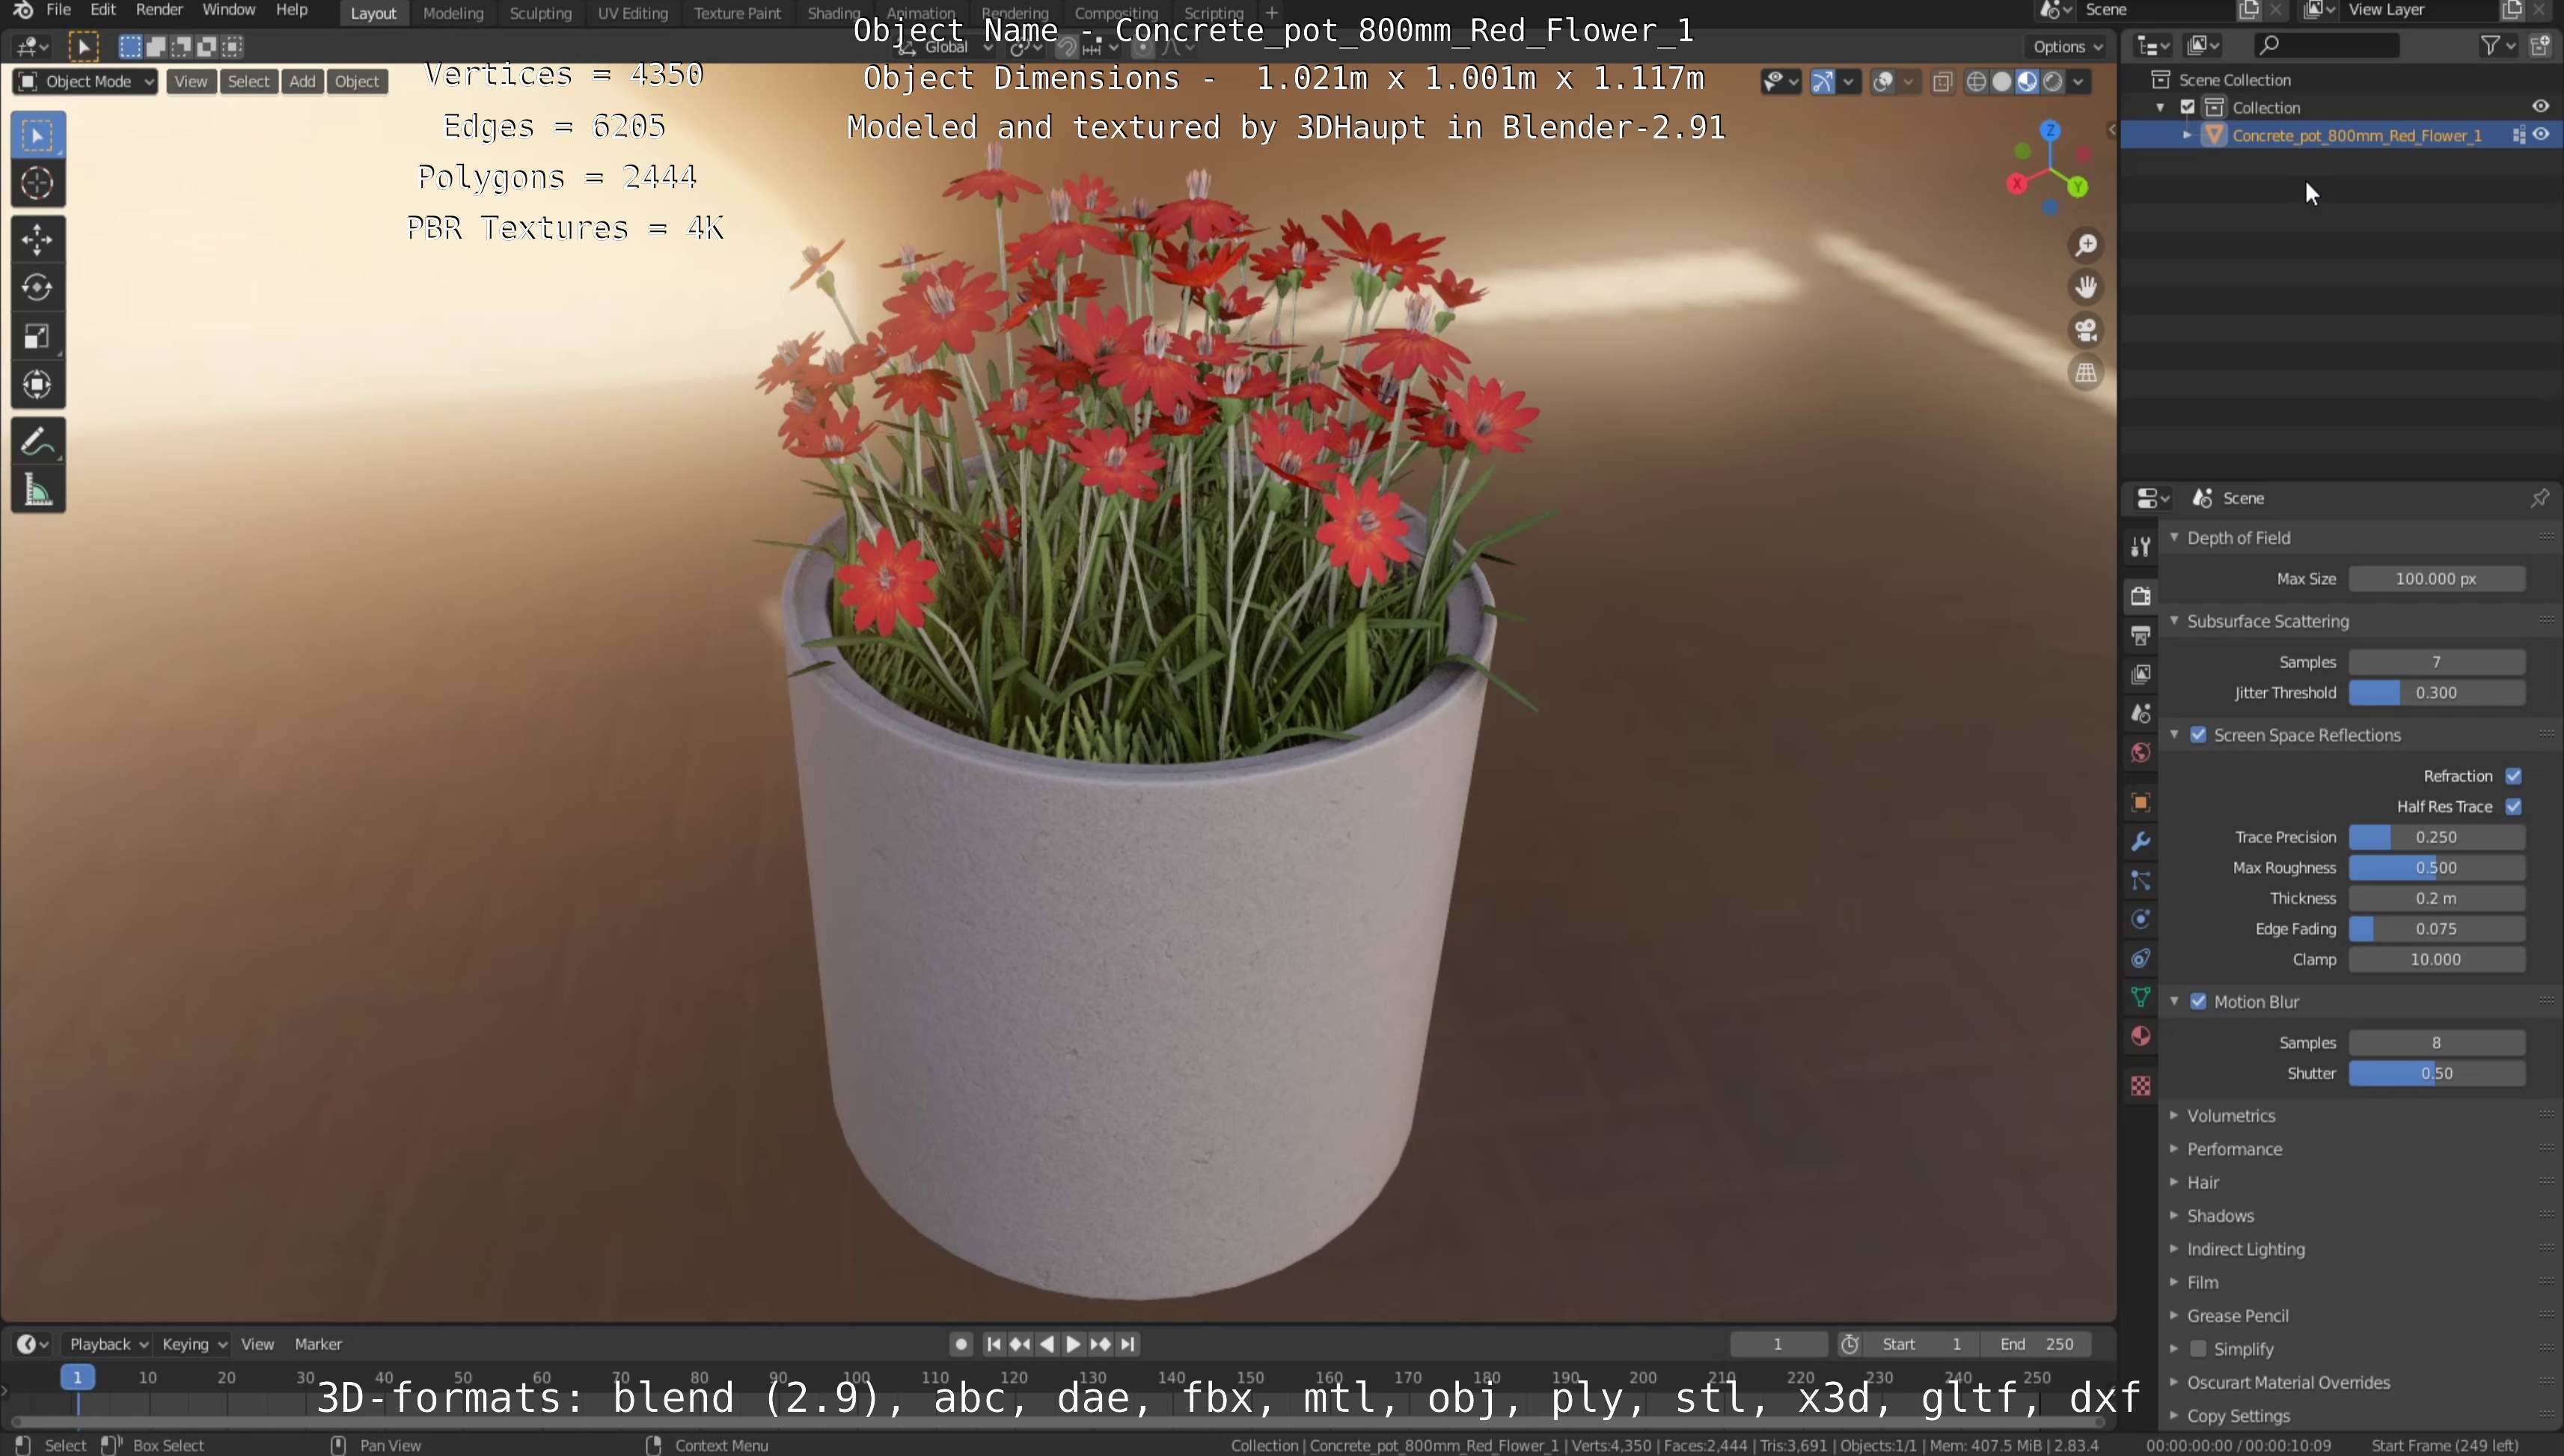Adjust the Jitter Threshold slider
Image resolution: width=2564 pixels, height=1456 pixels.
click(x=2436, y=693)
